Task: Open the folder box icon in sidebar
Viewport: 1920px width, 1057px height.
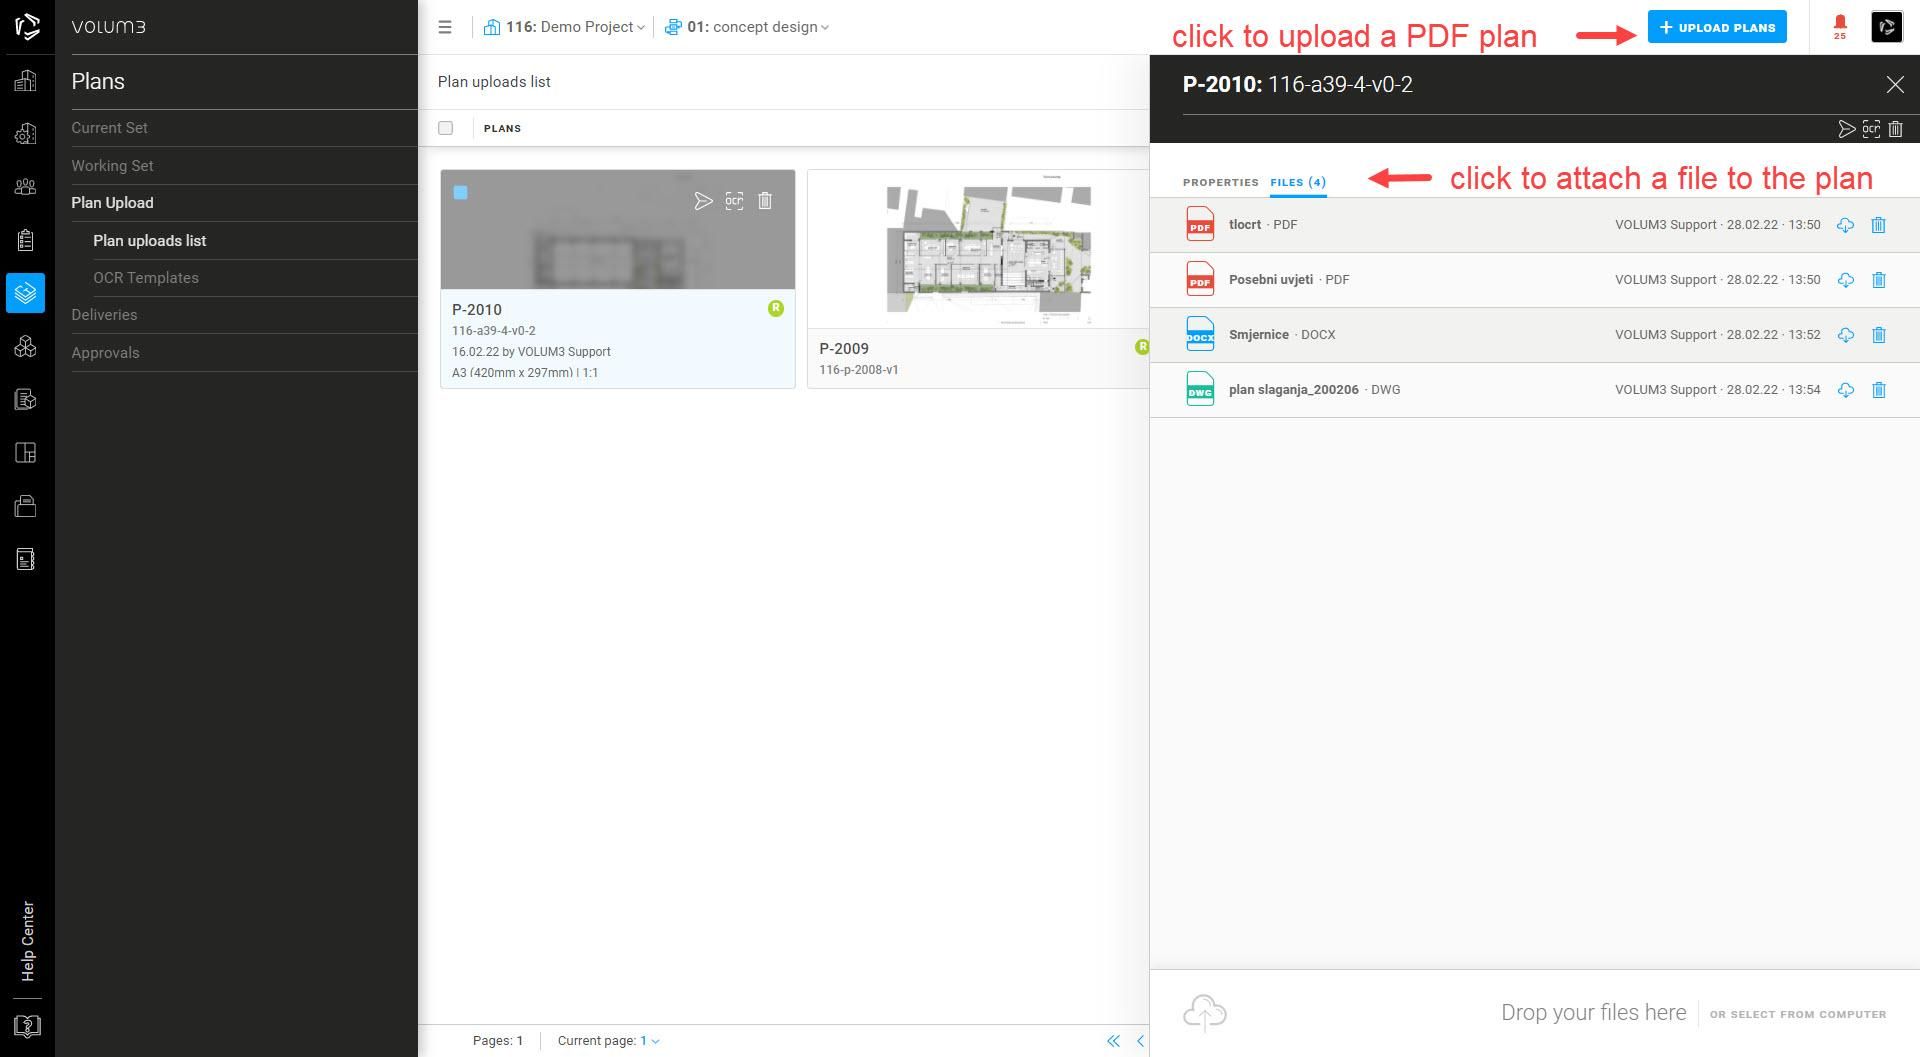Action: (x=26, y=506)
